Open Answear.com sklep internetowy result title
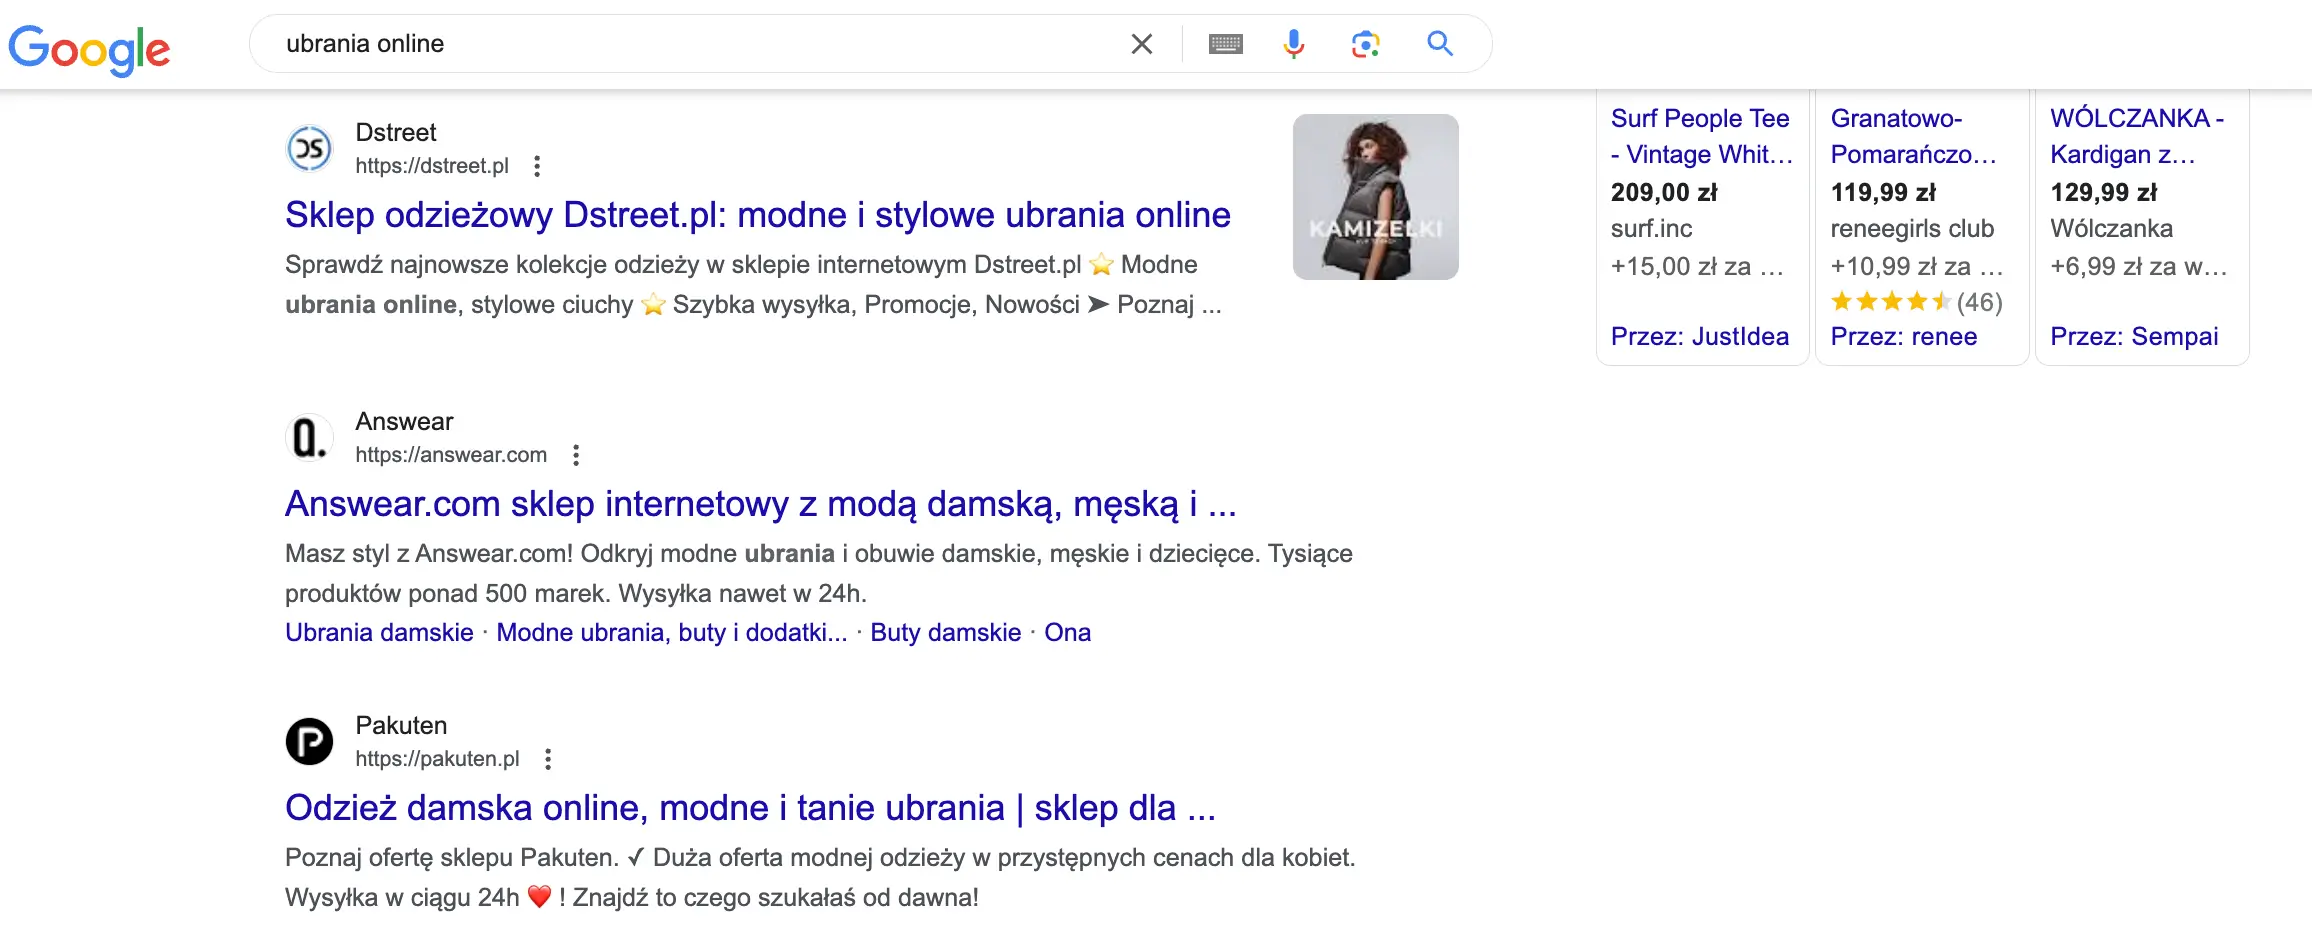The image size is (2312, 938). (x=761, y=504)
